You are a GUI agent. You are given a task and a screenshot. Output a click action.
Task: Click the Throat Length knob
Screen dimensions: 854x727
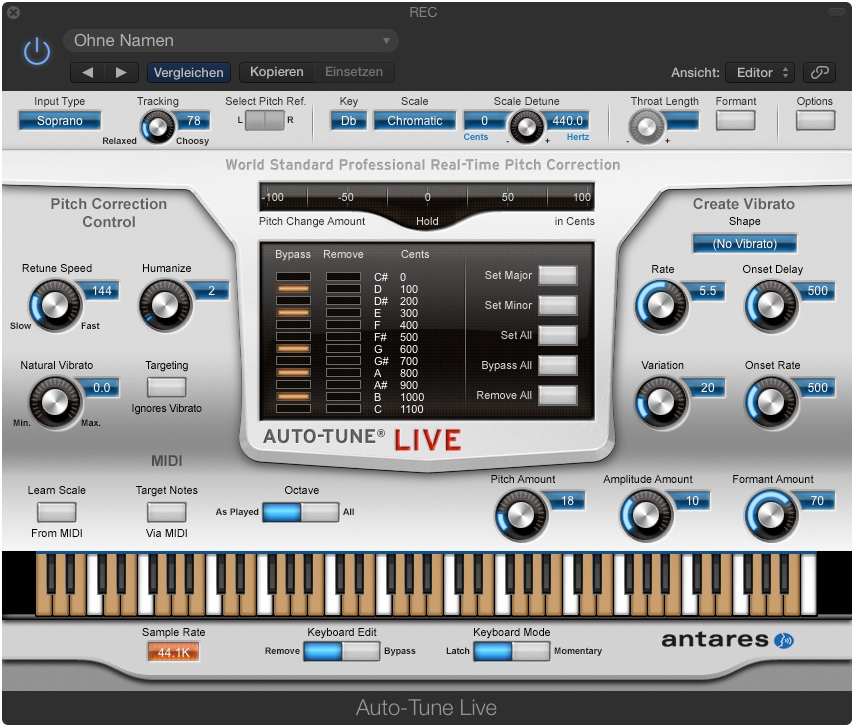click(646, 127)
